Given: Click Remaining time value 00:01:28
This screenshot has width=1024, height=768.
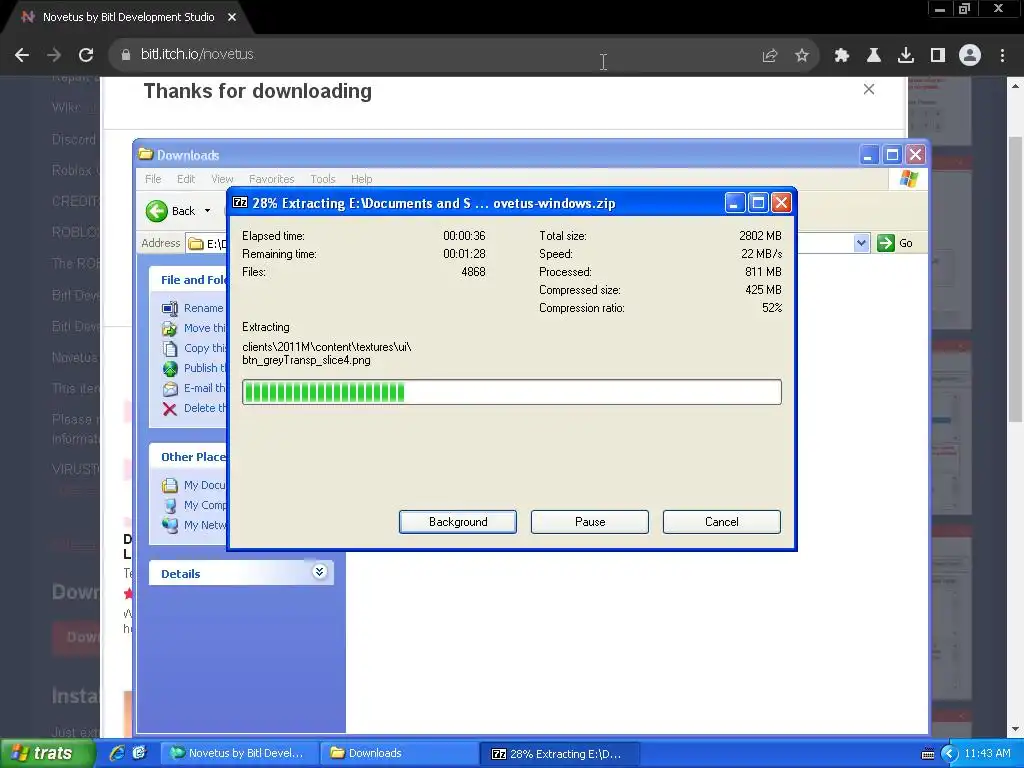Looking at the screenshot, I should (464, 254).
